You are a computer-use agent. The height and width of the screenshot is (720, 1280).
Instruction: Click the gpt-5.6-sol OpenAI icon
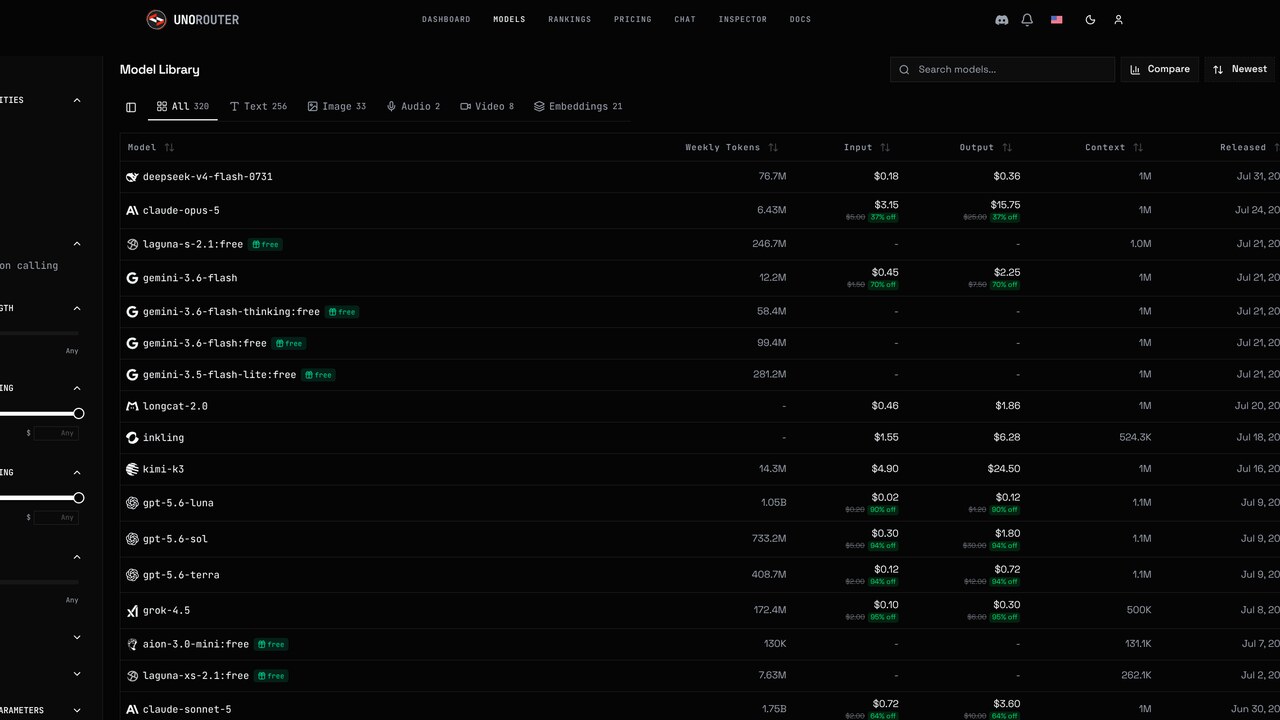tap(132, 539)
